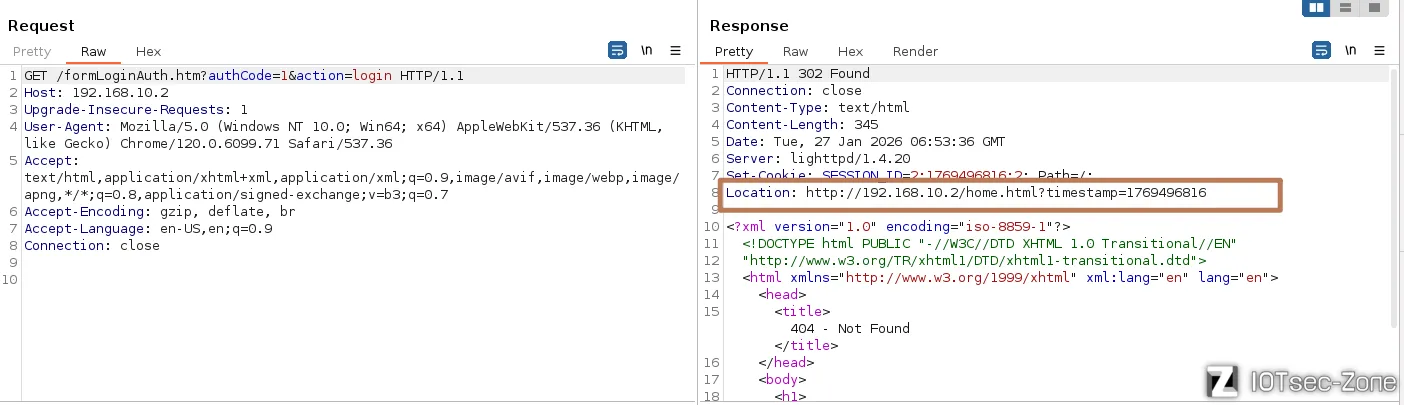Toggle word wrap in the Request panel

point(618,50)
